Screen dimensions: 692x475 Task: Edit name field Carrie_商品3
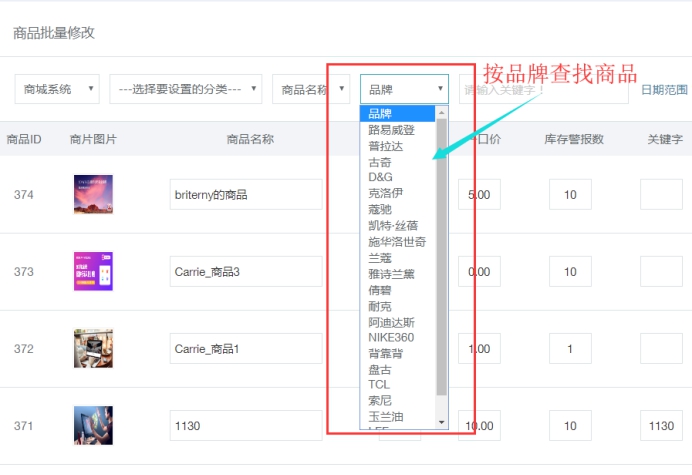point(246,271)
